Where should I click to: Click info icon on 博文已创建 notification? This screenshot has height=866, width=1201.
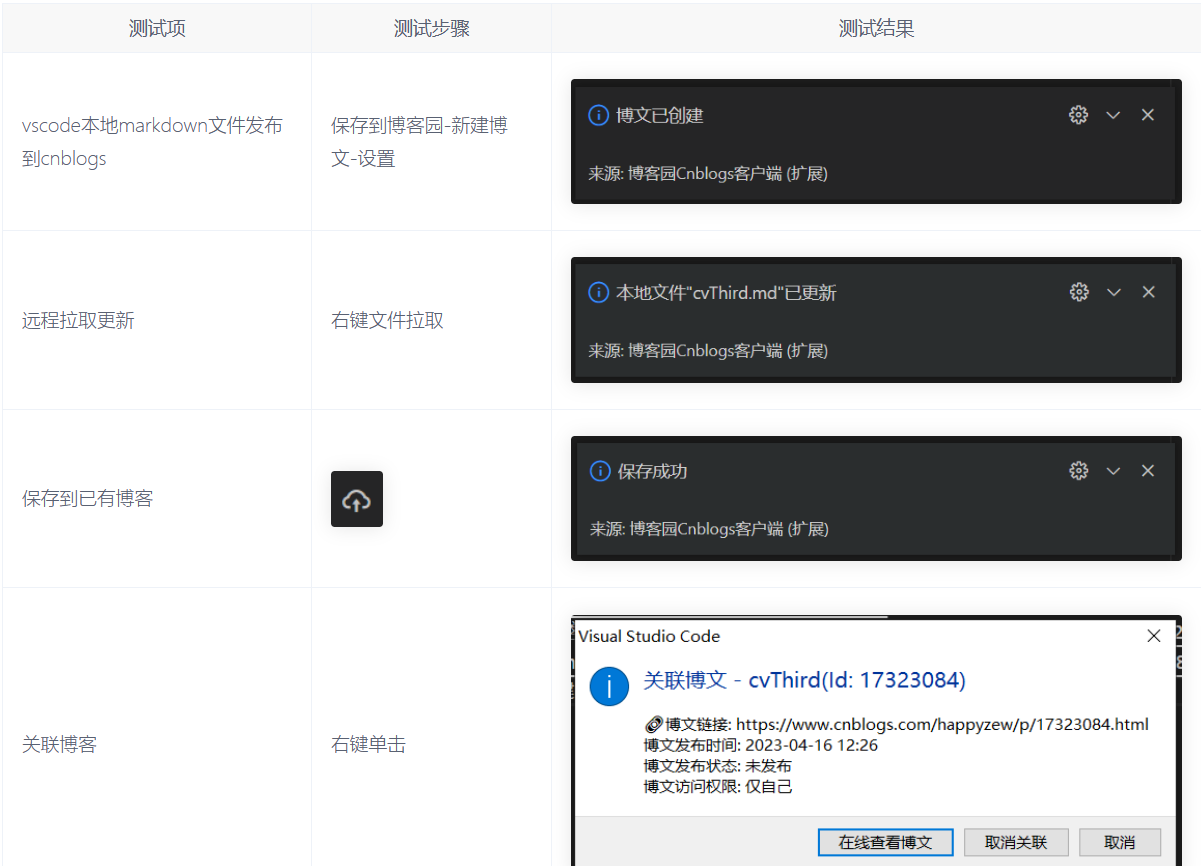[598, 115]
